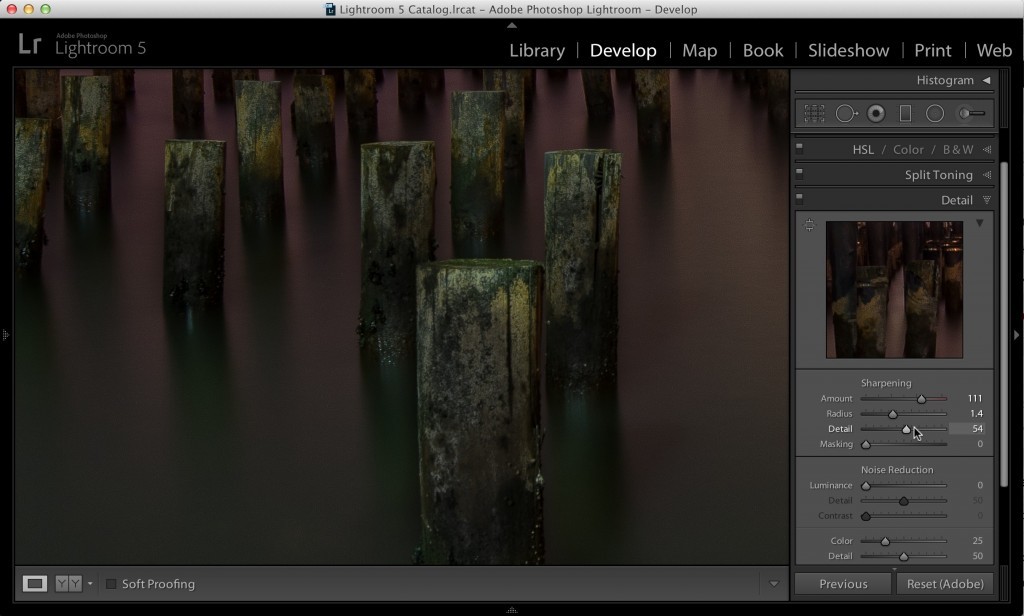Viewport: 1024px width, 616px height.
Task: Click the Lightroom Lr logo
Action: pyautogui.click(x=30, y=44)
